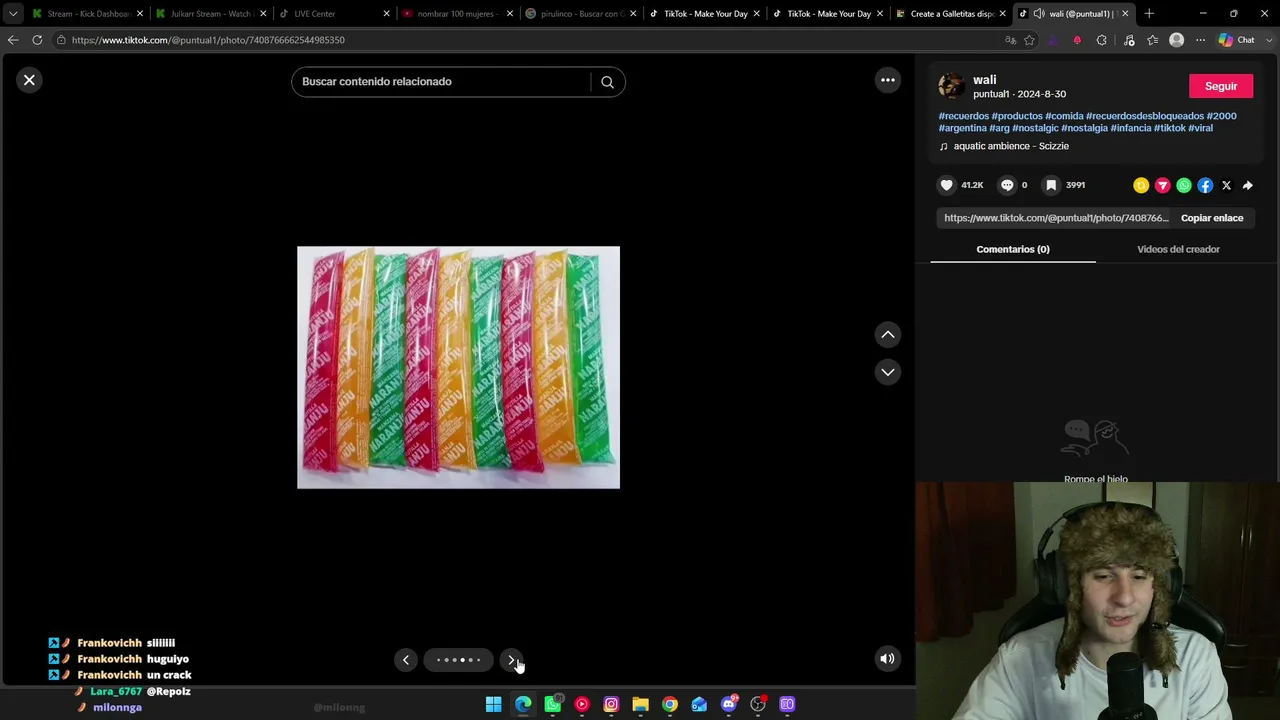1280x720 pixels.
Task: Like the post with the heart icon
Action: point(947,185)
